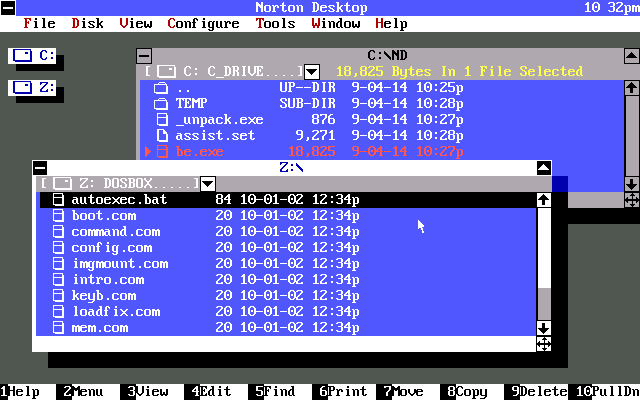Open the Disk menu
Viewport: 640px width, 400px height.
[87, 23]
